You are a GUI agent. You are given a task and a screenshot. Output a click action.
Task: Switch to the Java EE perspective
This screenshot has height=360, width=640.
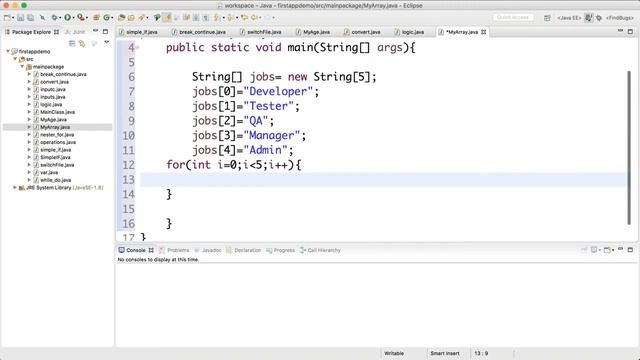569,18
